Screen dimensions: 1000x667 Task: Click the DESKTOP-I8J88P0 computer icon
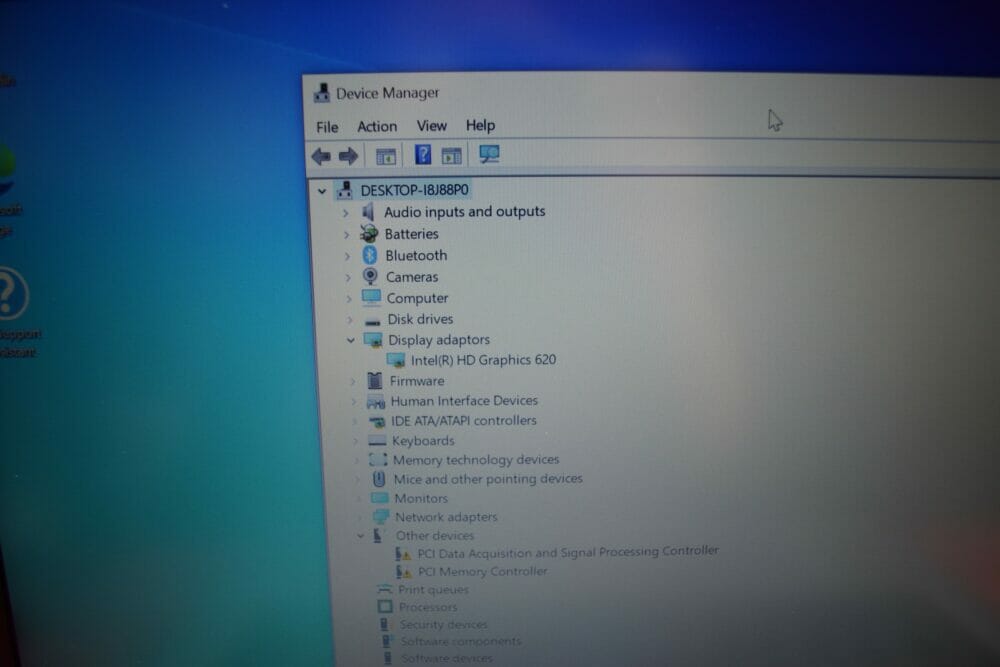coord(345,189)
